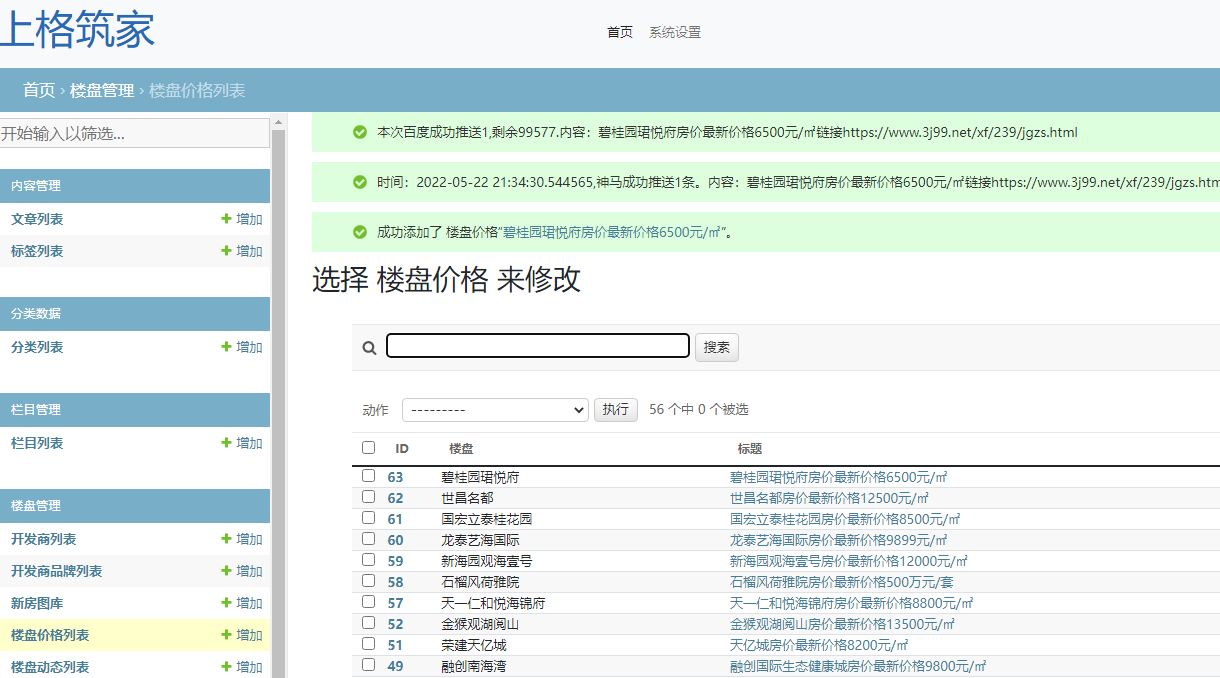This screenshot has height=678, width=1220.
Task: Click the 内容管理 section header
Action: 135,185
